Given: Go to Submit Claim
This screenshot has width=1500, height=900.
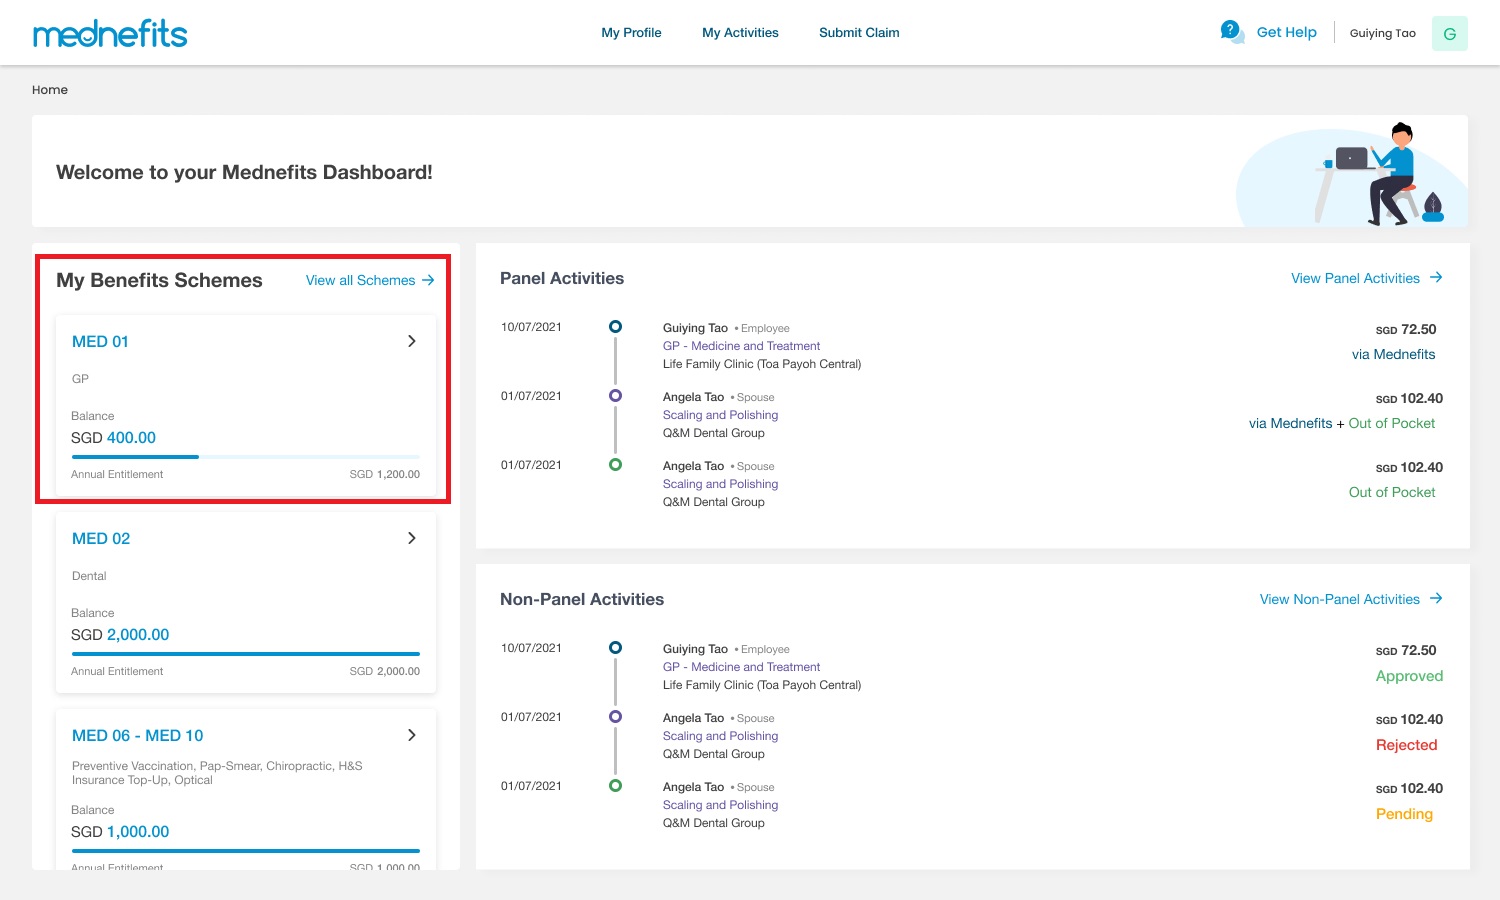Looking at the screenshot, I should (859, 32).
